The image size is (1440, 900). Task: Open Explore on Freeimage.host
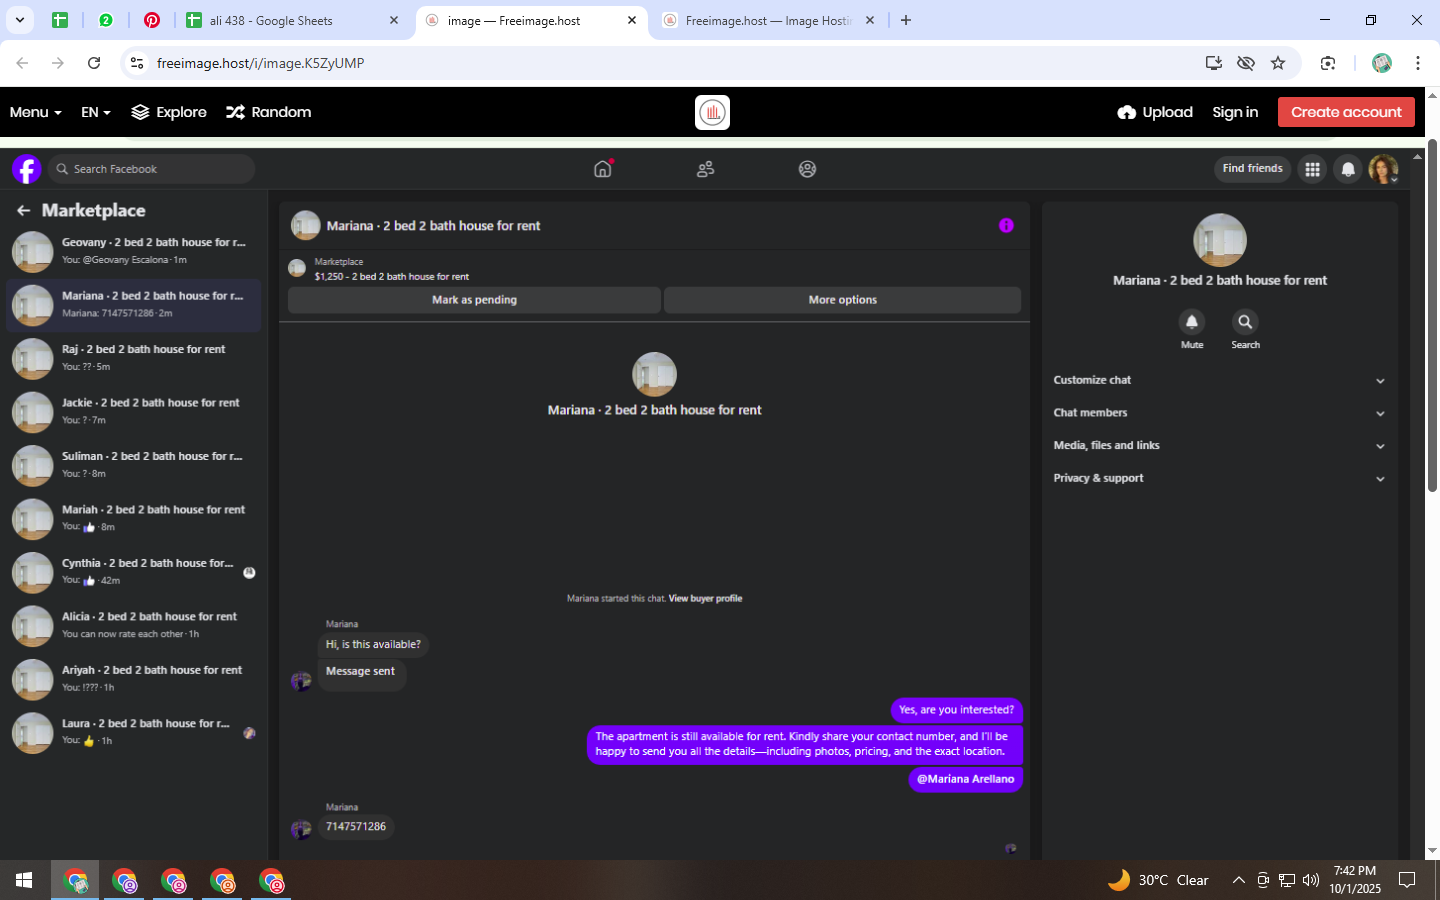click(x=169, y=112)
